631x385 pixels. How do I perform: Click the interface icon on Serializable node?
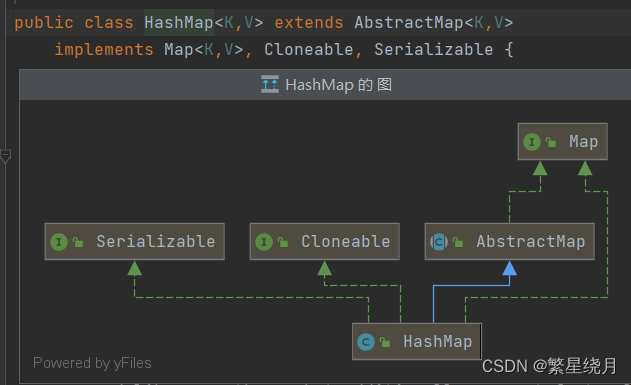pos(59,242)
